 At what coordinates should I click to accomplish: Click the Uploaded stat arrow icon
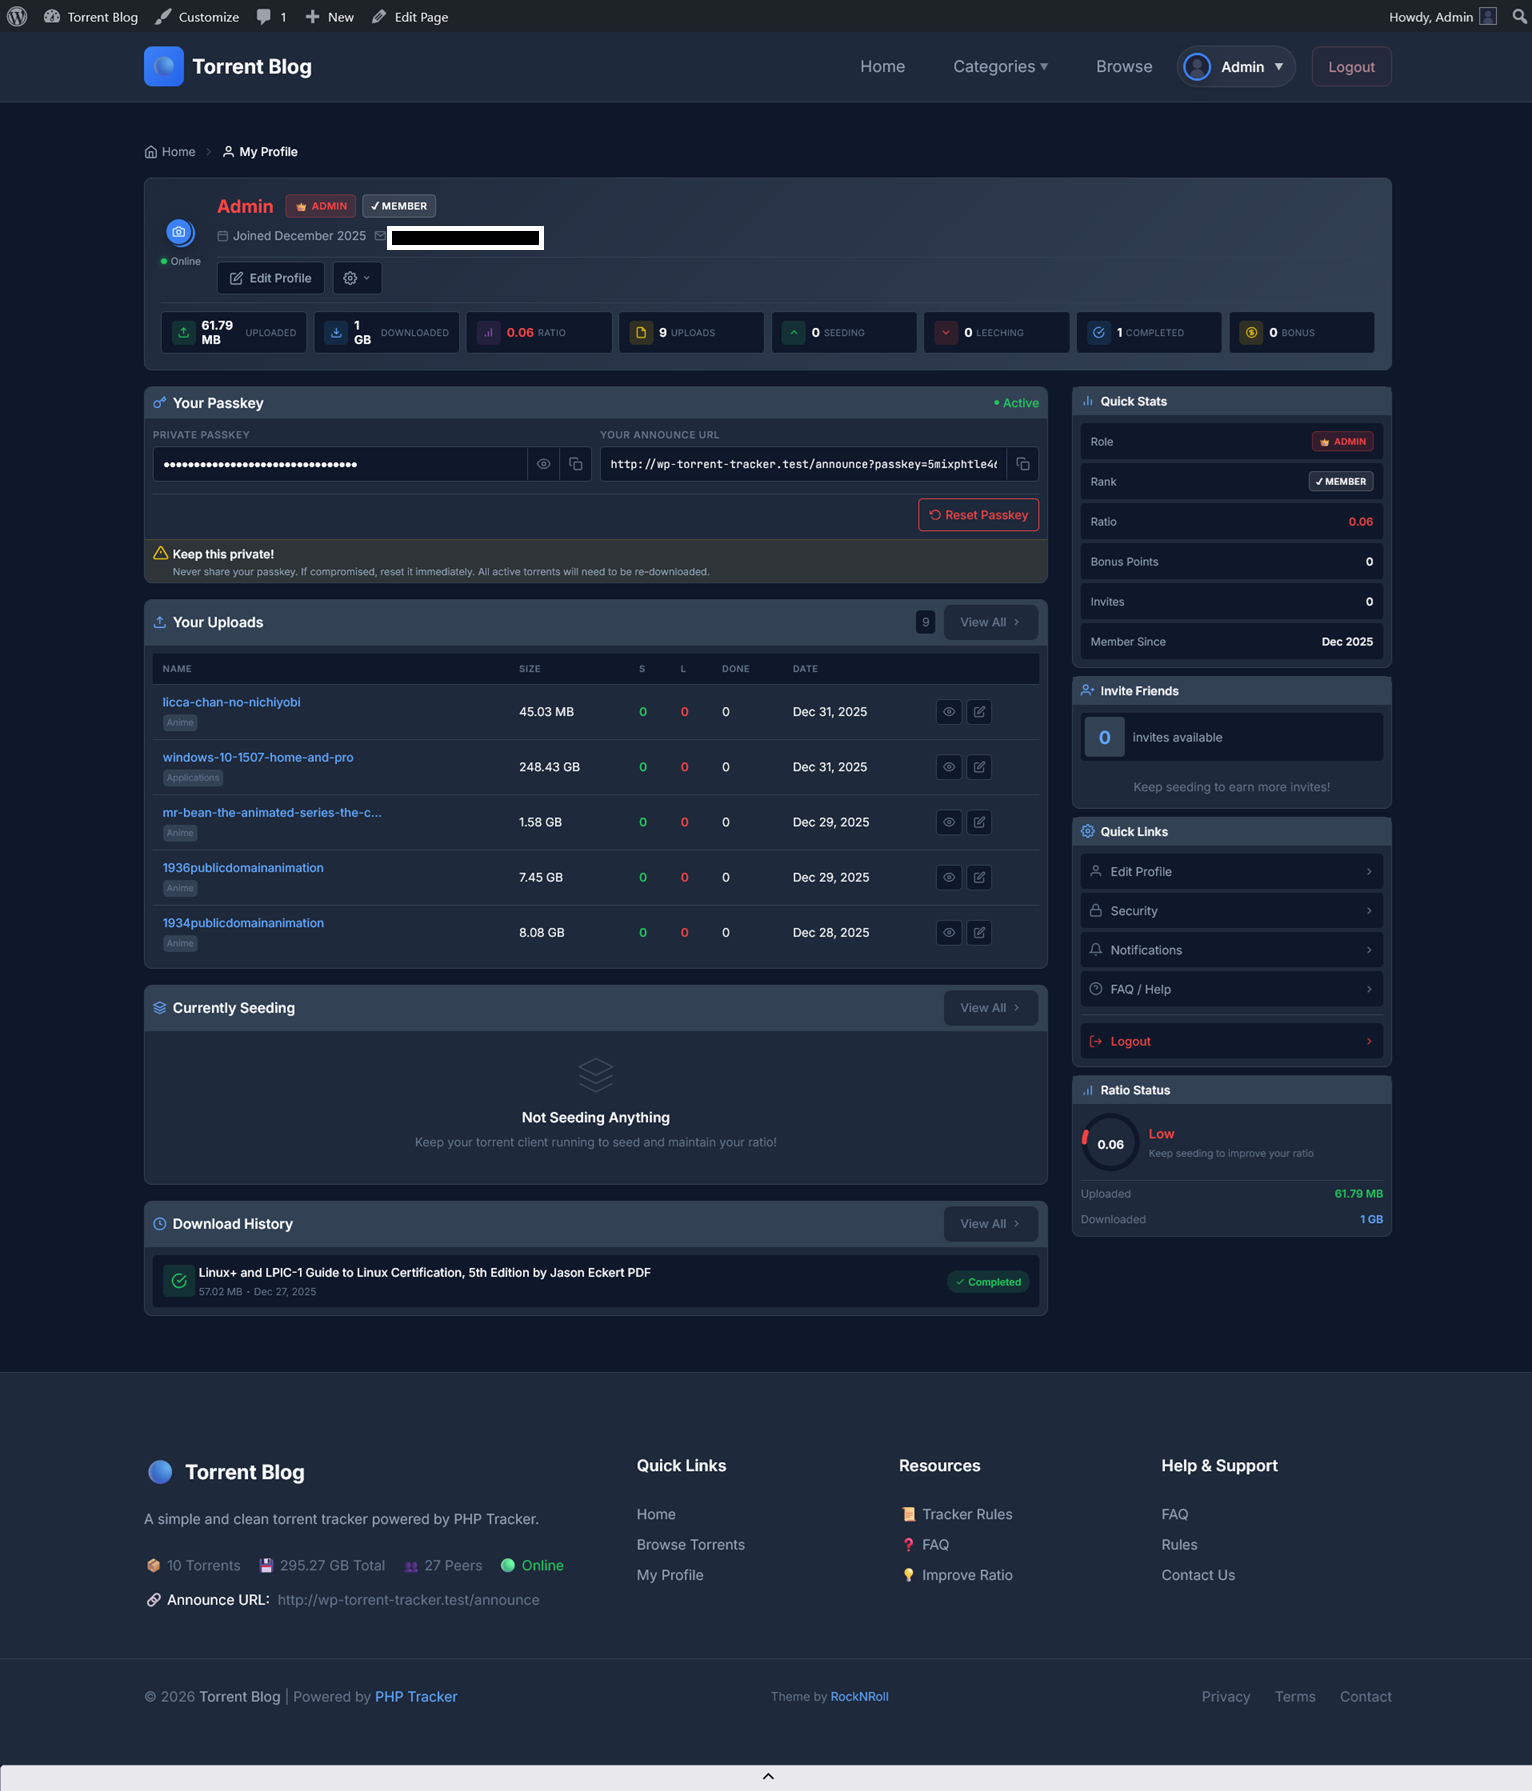tap(184, 332)
